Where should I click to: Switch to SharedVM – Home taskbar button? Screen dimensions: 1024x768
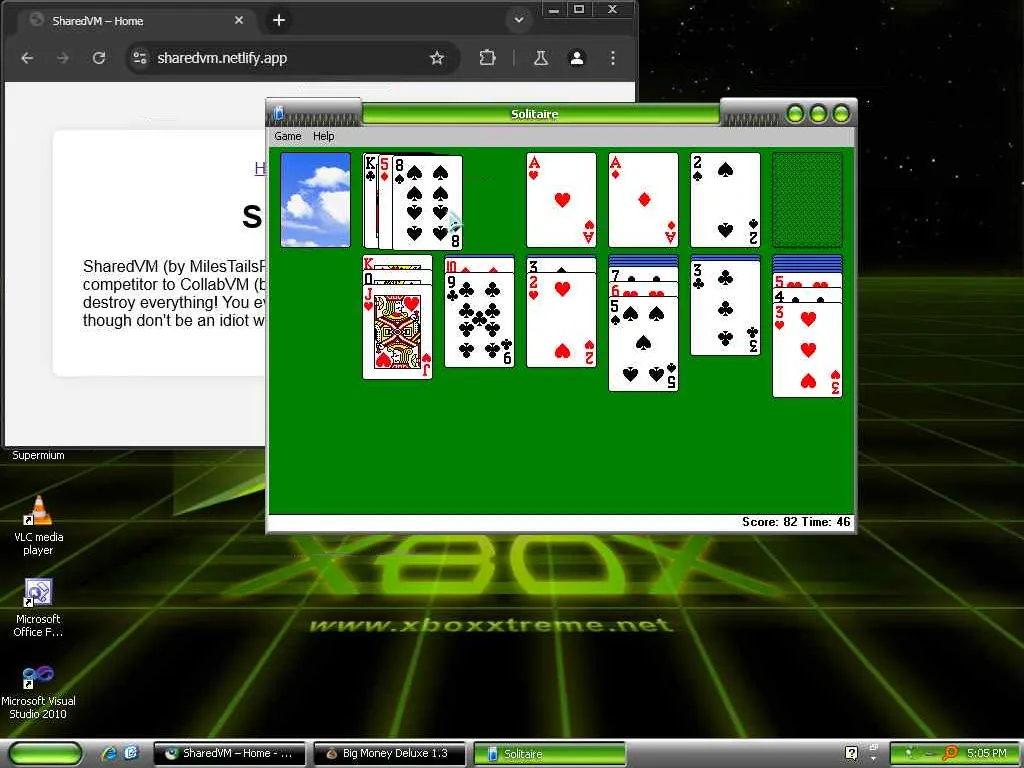[x=229, y=754]
